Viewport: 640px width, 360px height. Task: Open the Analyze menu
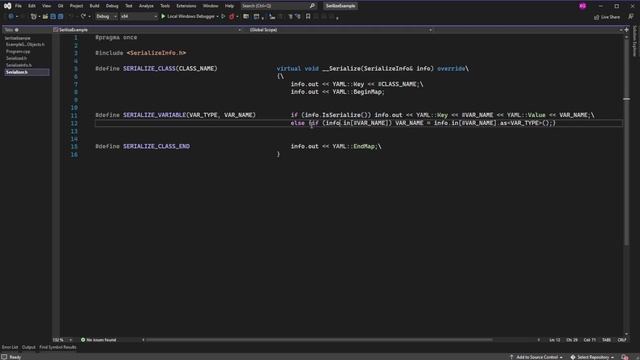click(x=146, y=6)
